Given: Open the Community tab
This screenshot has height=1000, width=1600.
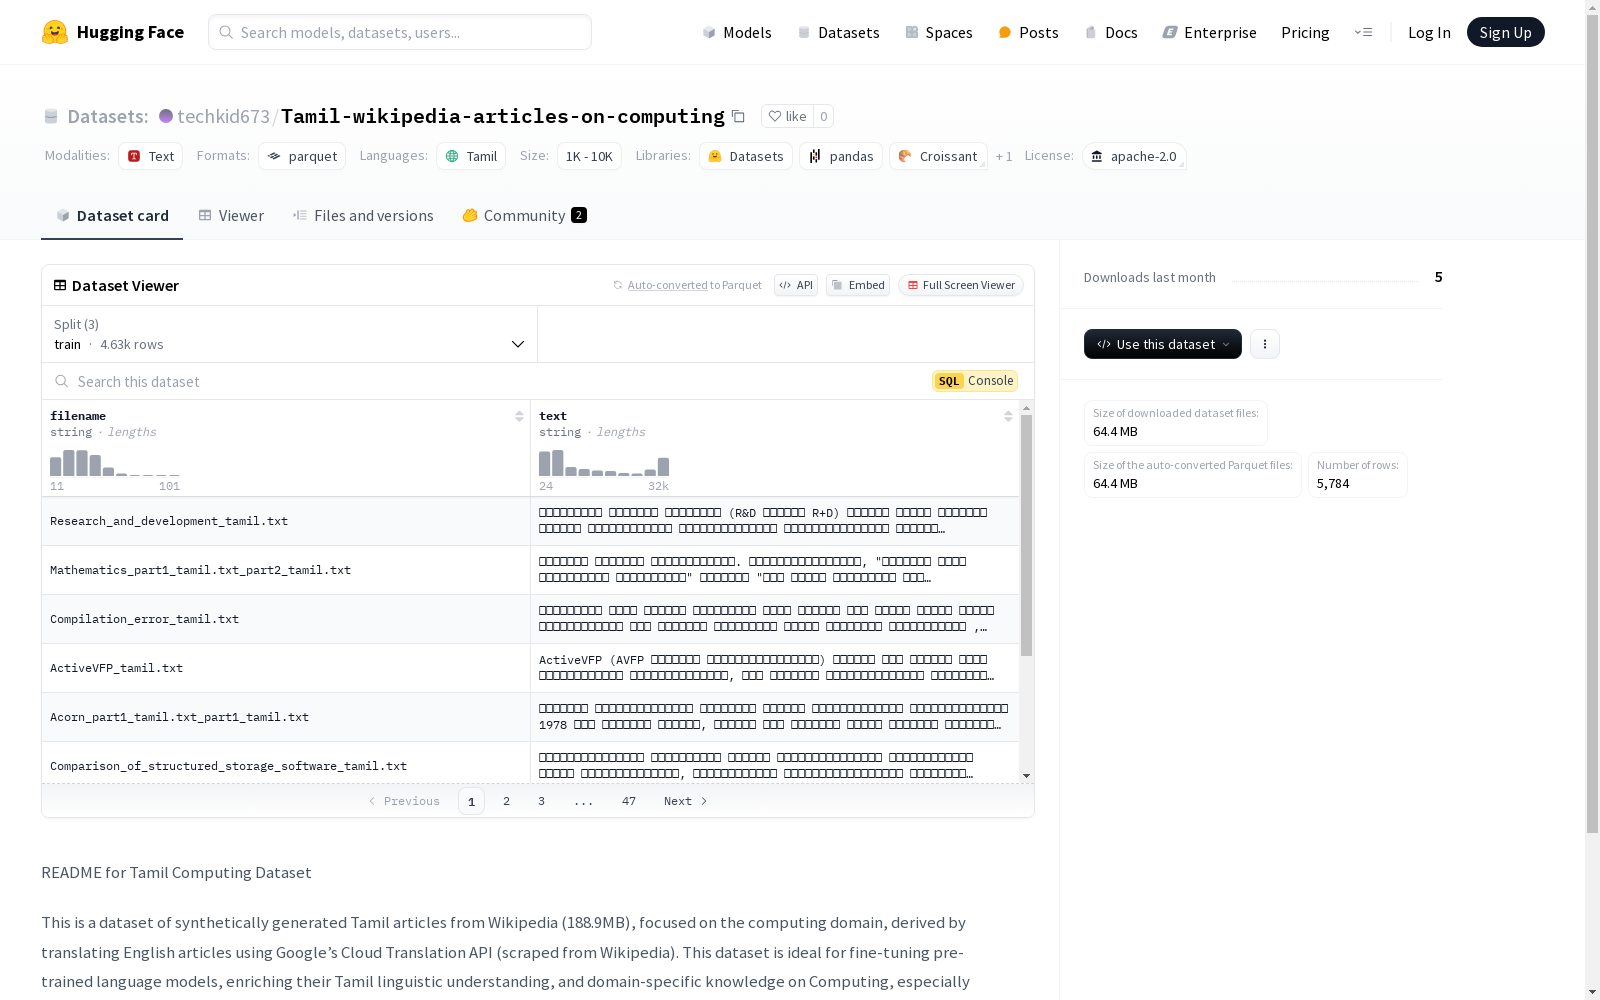Looking at the screenshot, I should point(524,216).
